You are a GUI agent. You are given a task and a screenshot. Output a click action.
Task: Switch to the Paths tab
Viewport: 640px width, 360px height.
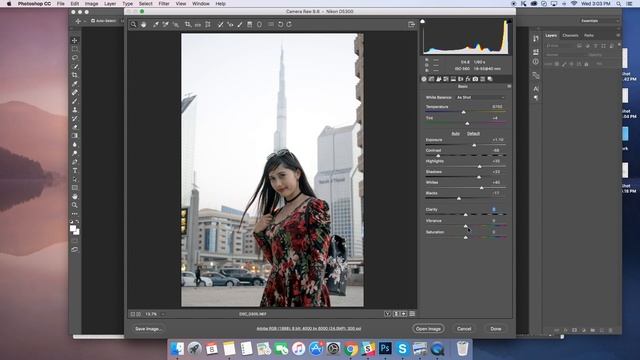point(589,36)
